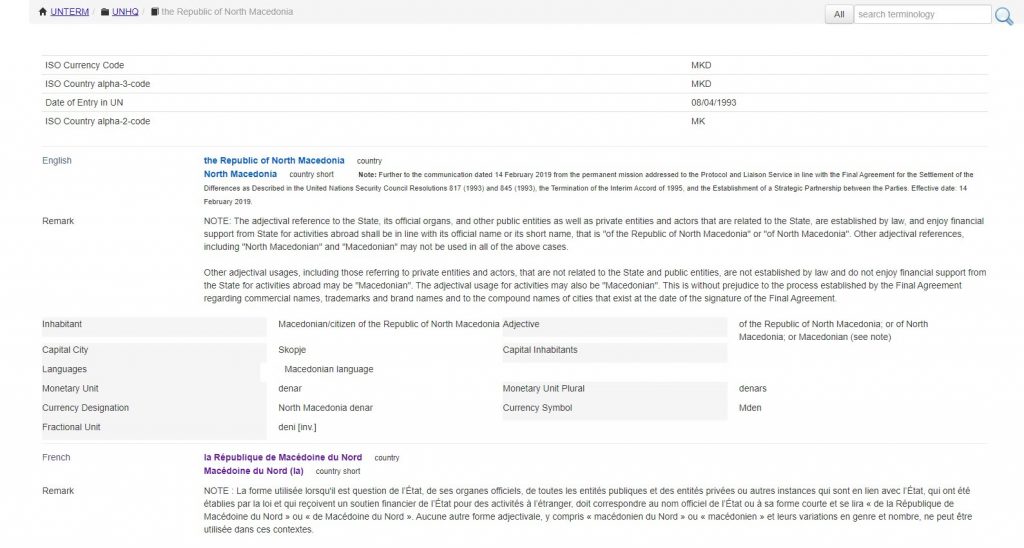Click the book icon in the breadcrumb
The height and width of the screenshot is (548, 1024).
pos(154,12)
